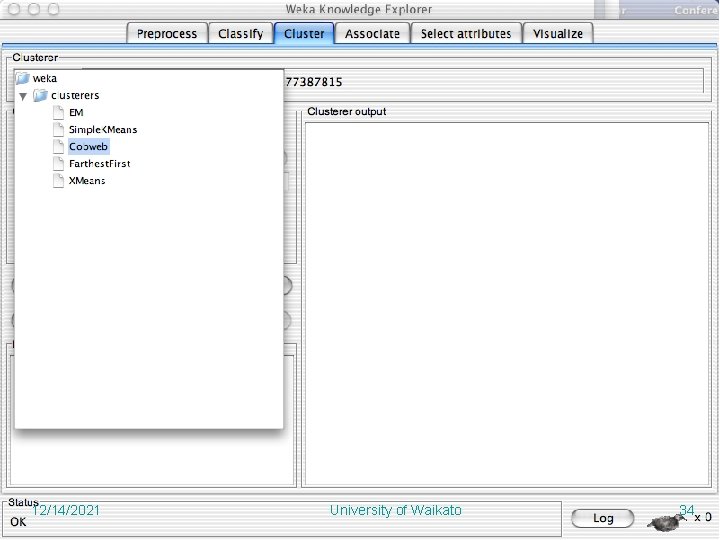This screenshot has width=720, height=540.
Task: Click the weka root folder icon
Action: (x=23, y=79)
